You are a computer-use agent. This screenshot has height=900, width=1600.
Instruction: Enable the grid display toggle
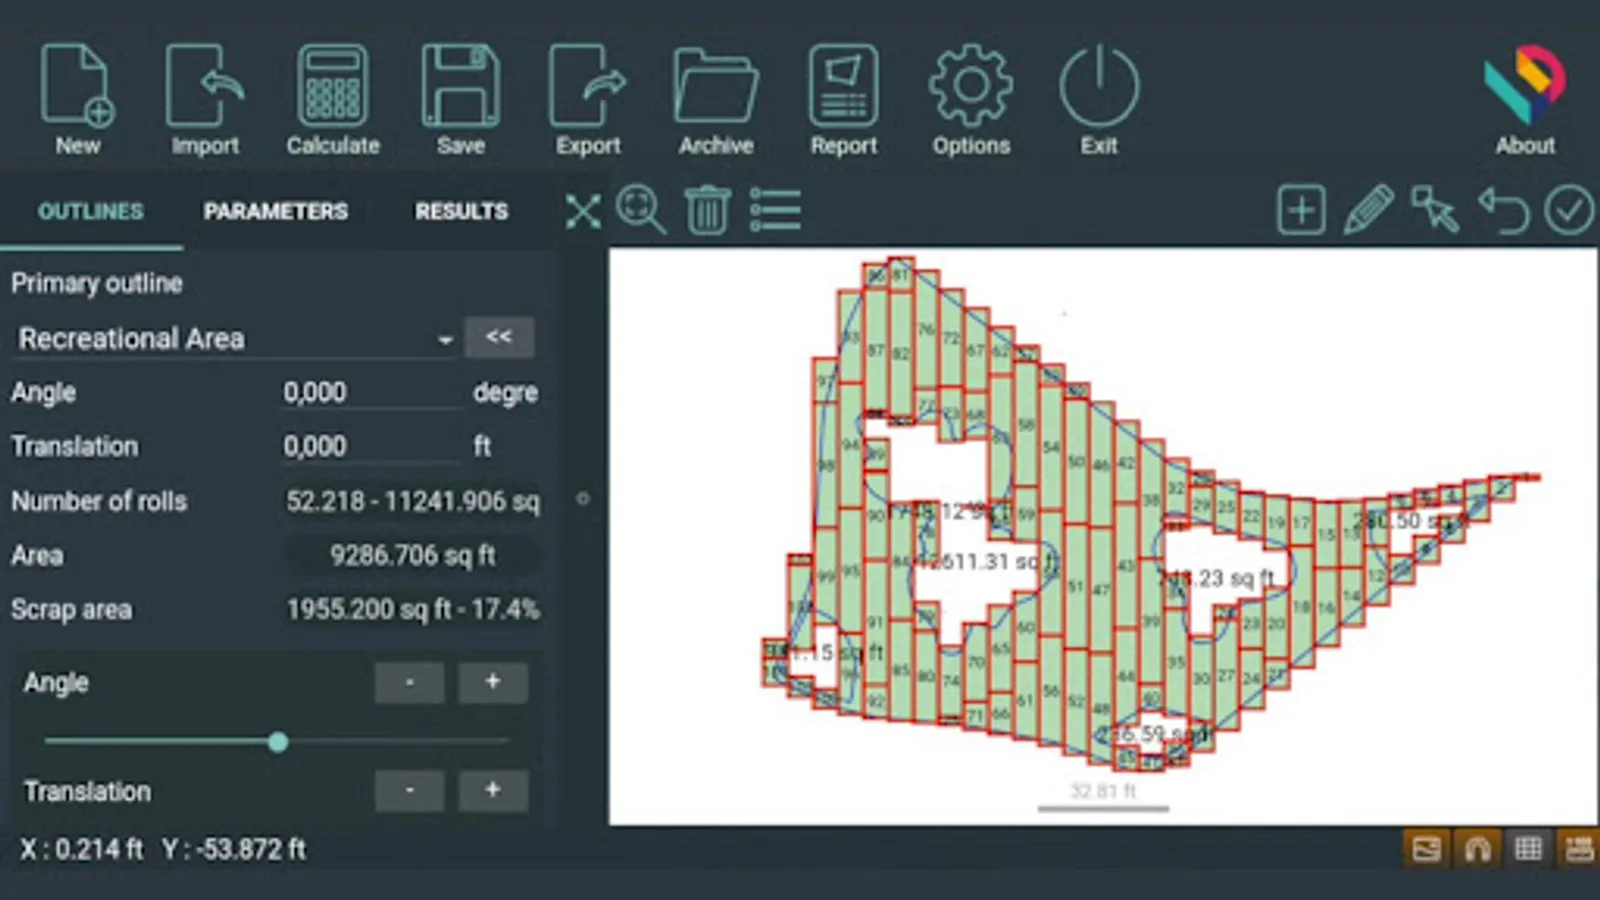click(x=1529, y=848)
